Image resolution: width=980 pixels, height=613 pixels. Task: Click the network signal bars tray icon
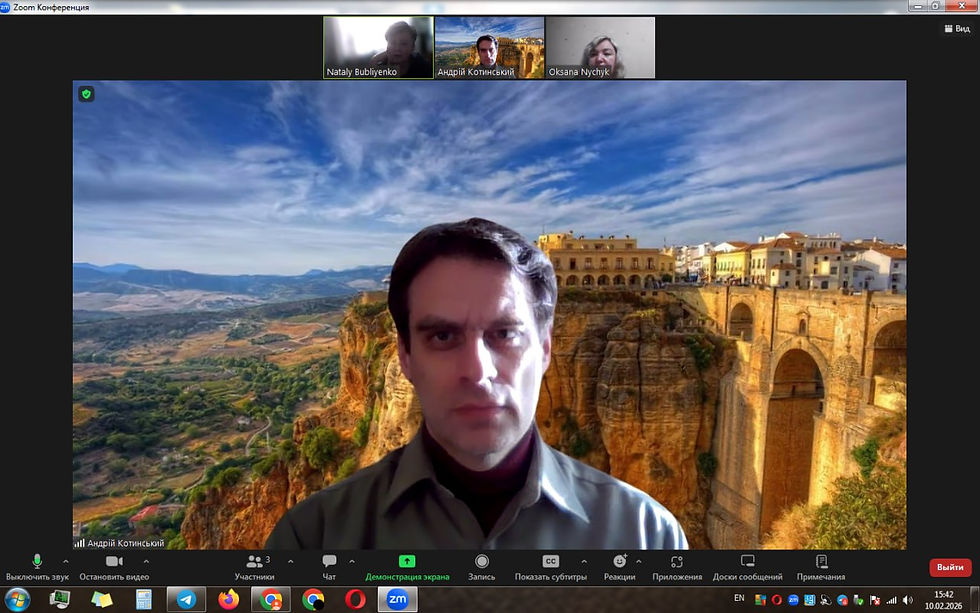point(891,600)
